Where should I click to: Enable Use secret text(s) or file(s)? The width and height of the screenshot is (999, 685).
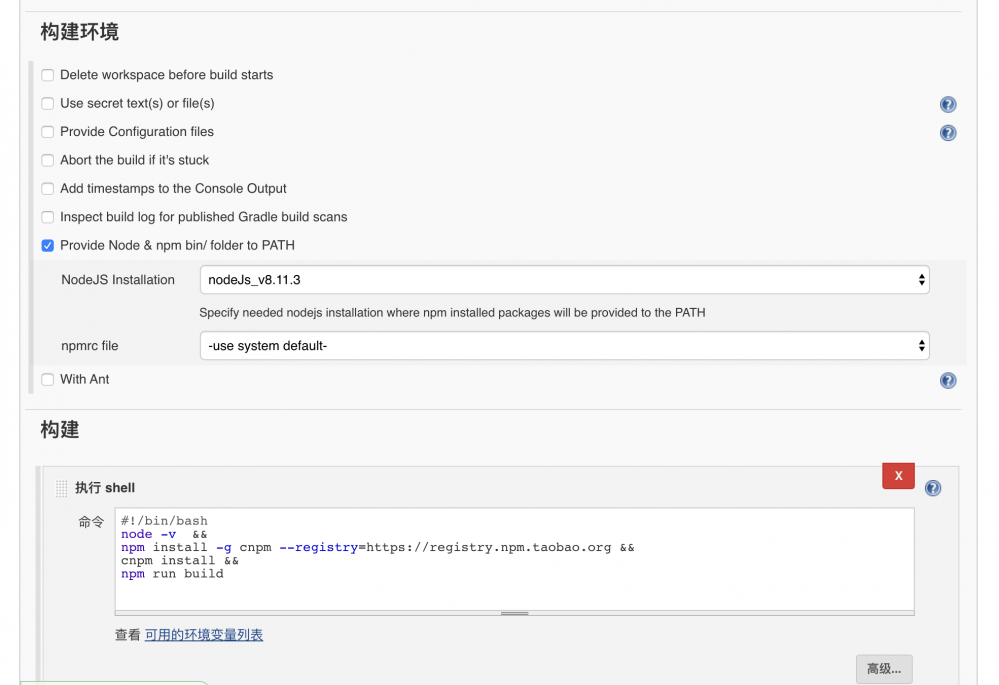point(47,103)
